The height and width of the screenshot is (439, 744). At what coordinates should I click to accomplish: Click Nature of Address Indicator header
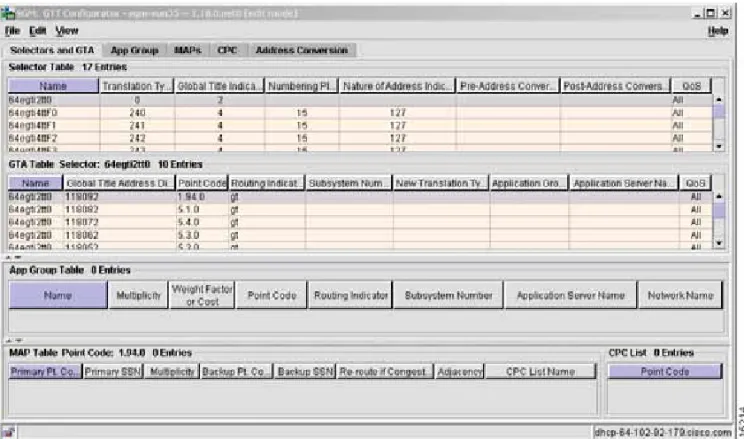pyautogui.click(x=397, y=86)
